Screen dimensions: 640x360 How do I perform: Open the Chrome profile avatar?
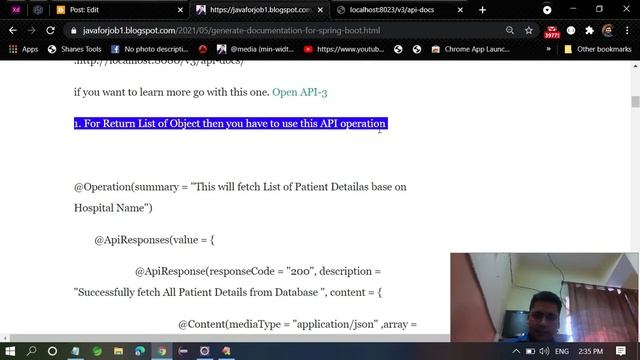(608, 30)
